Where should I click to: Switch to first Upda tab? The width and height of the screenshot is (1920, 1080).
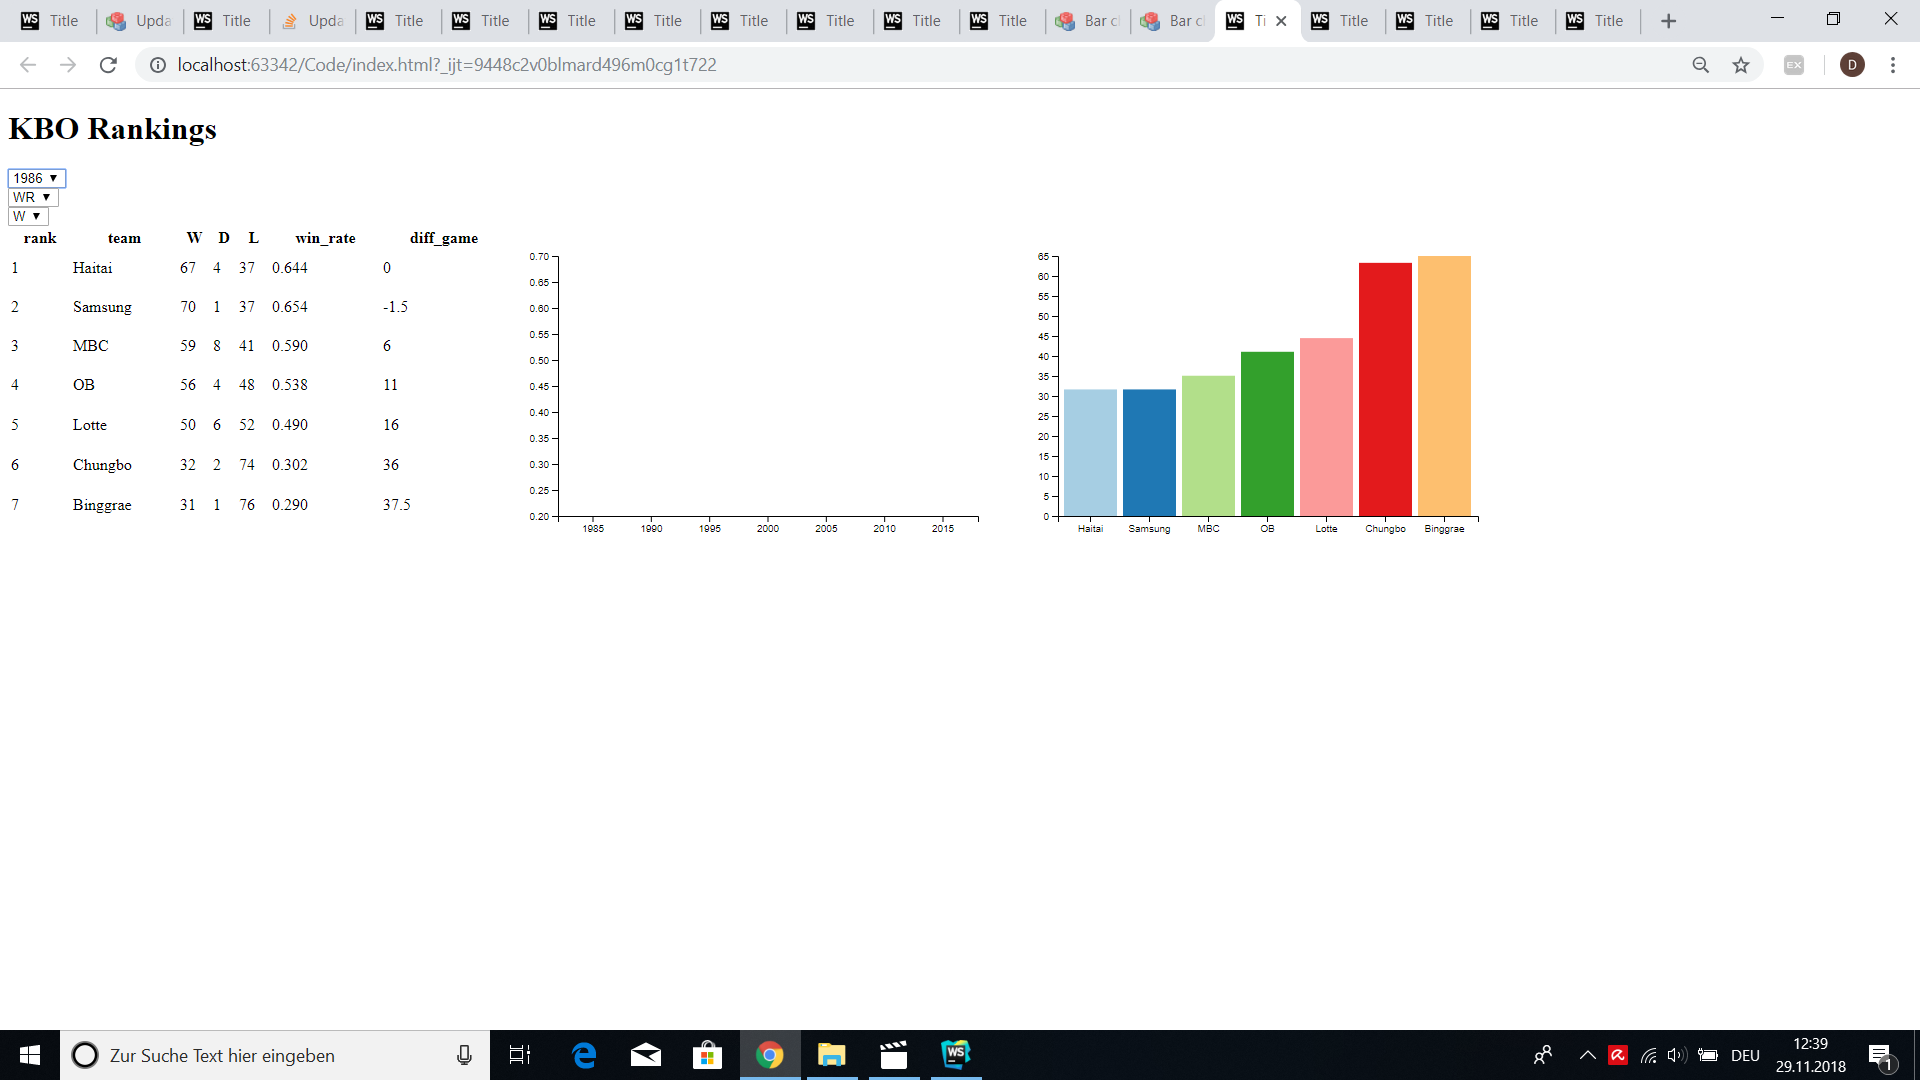click(138, 21)
